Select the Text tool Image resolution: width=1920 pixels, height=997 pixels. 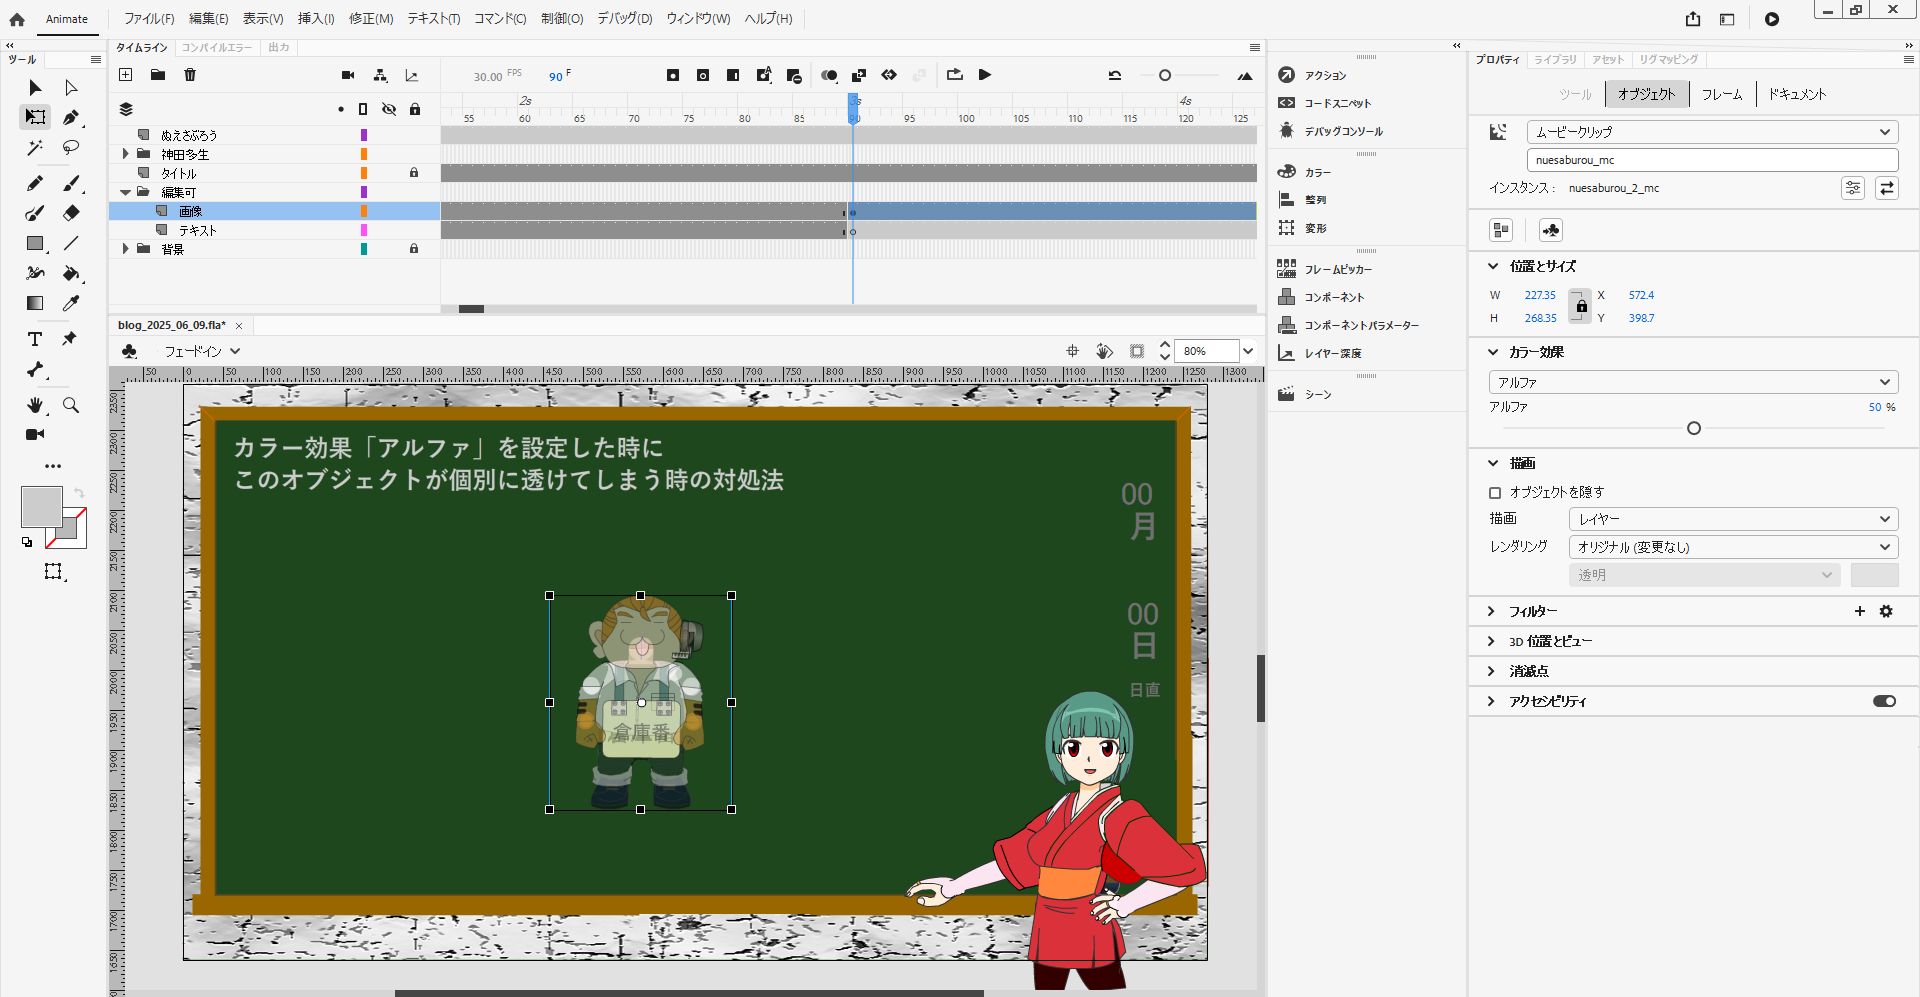(35, 339)
